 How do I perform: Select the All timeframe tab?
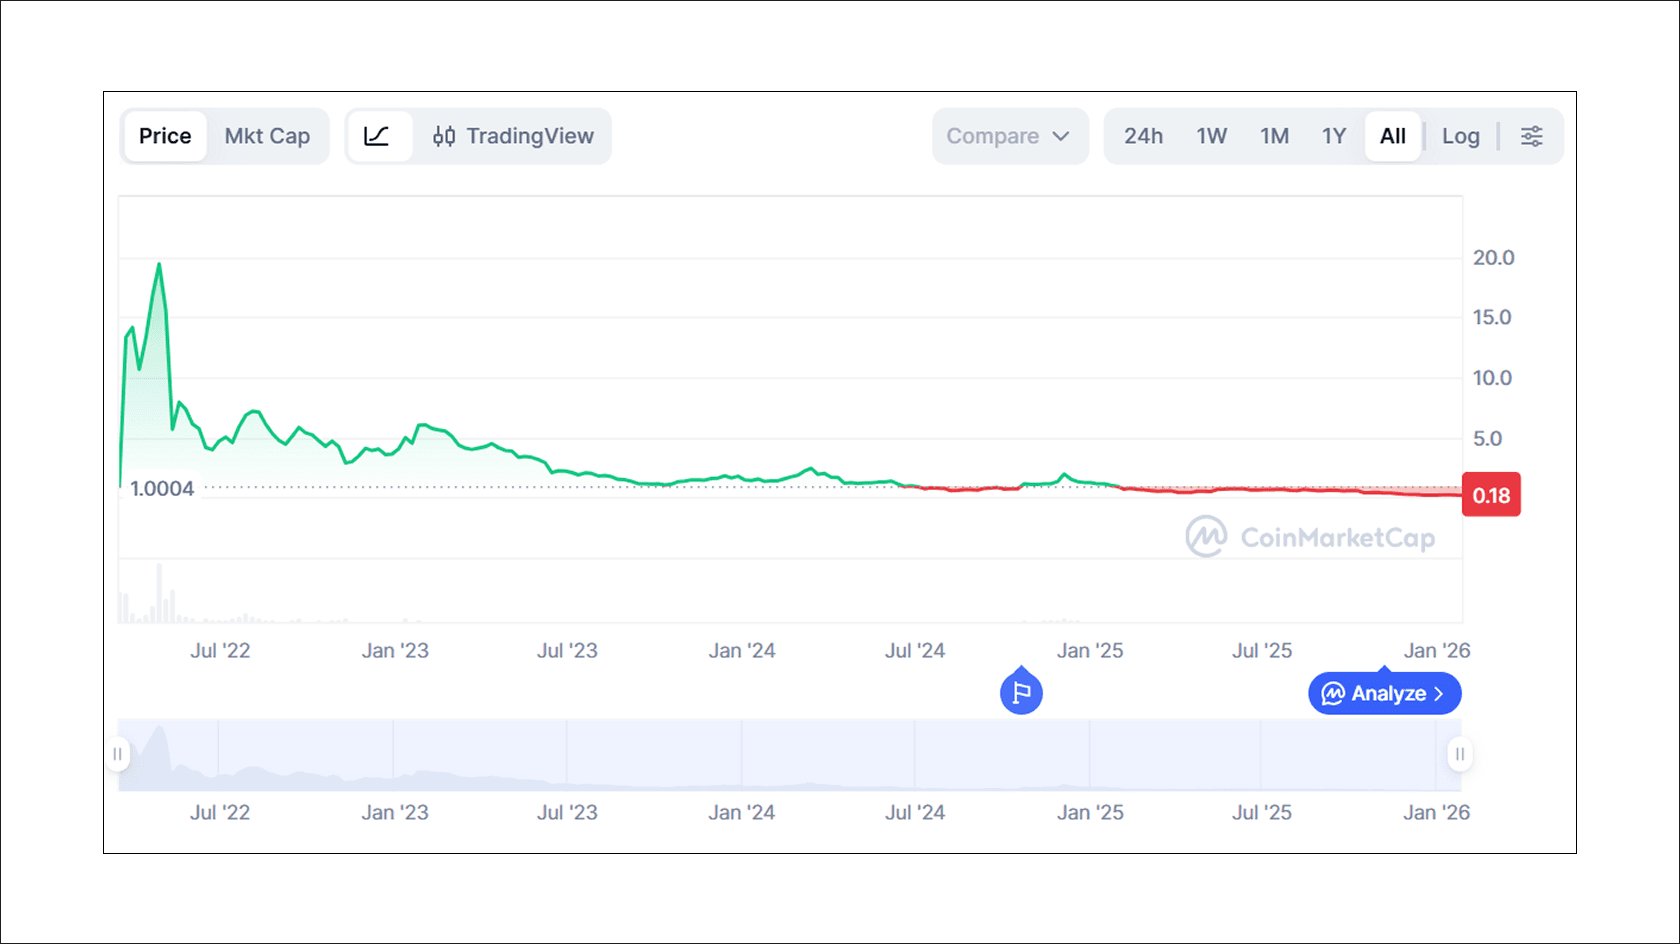click(x=1393, y=136)
